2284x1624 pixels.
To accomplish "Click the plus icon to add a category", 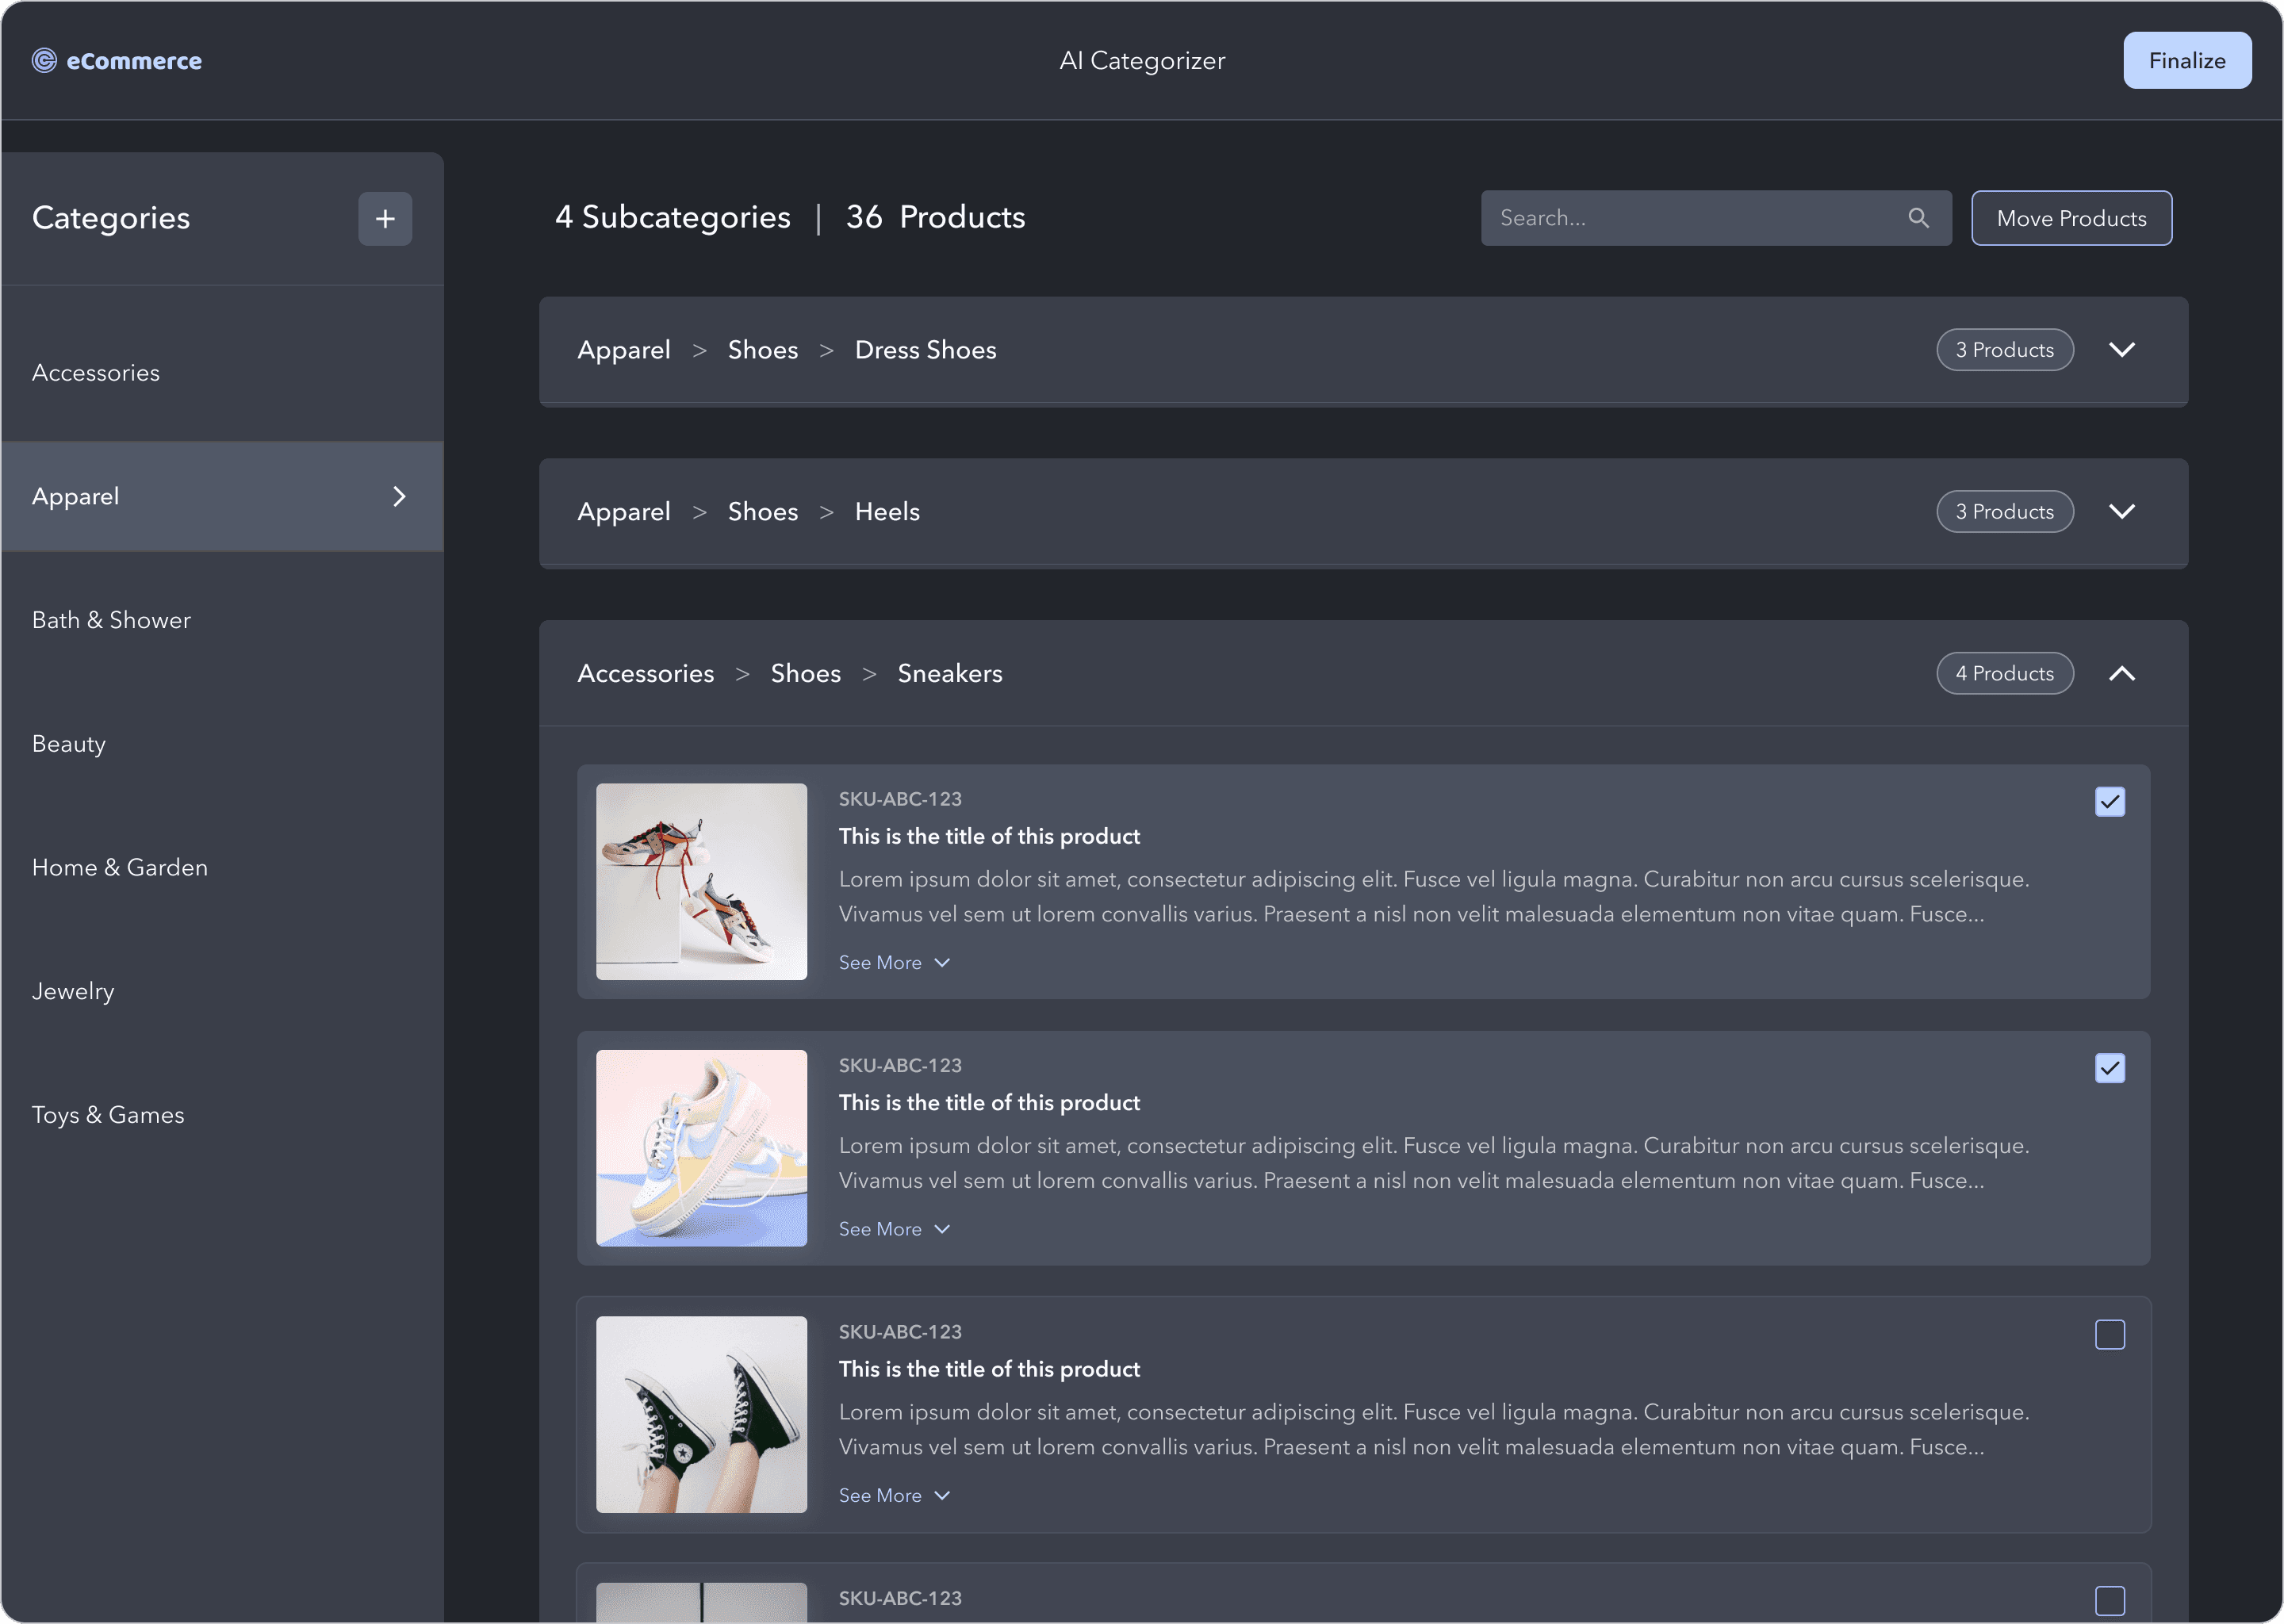I will click(x=385, y=218).
